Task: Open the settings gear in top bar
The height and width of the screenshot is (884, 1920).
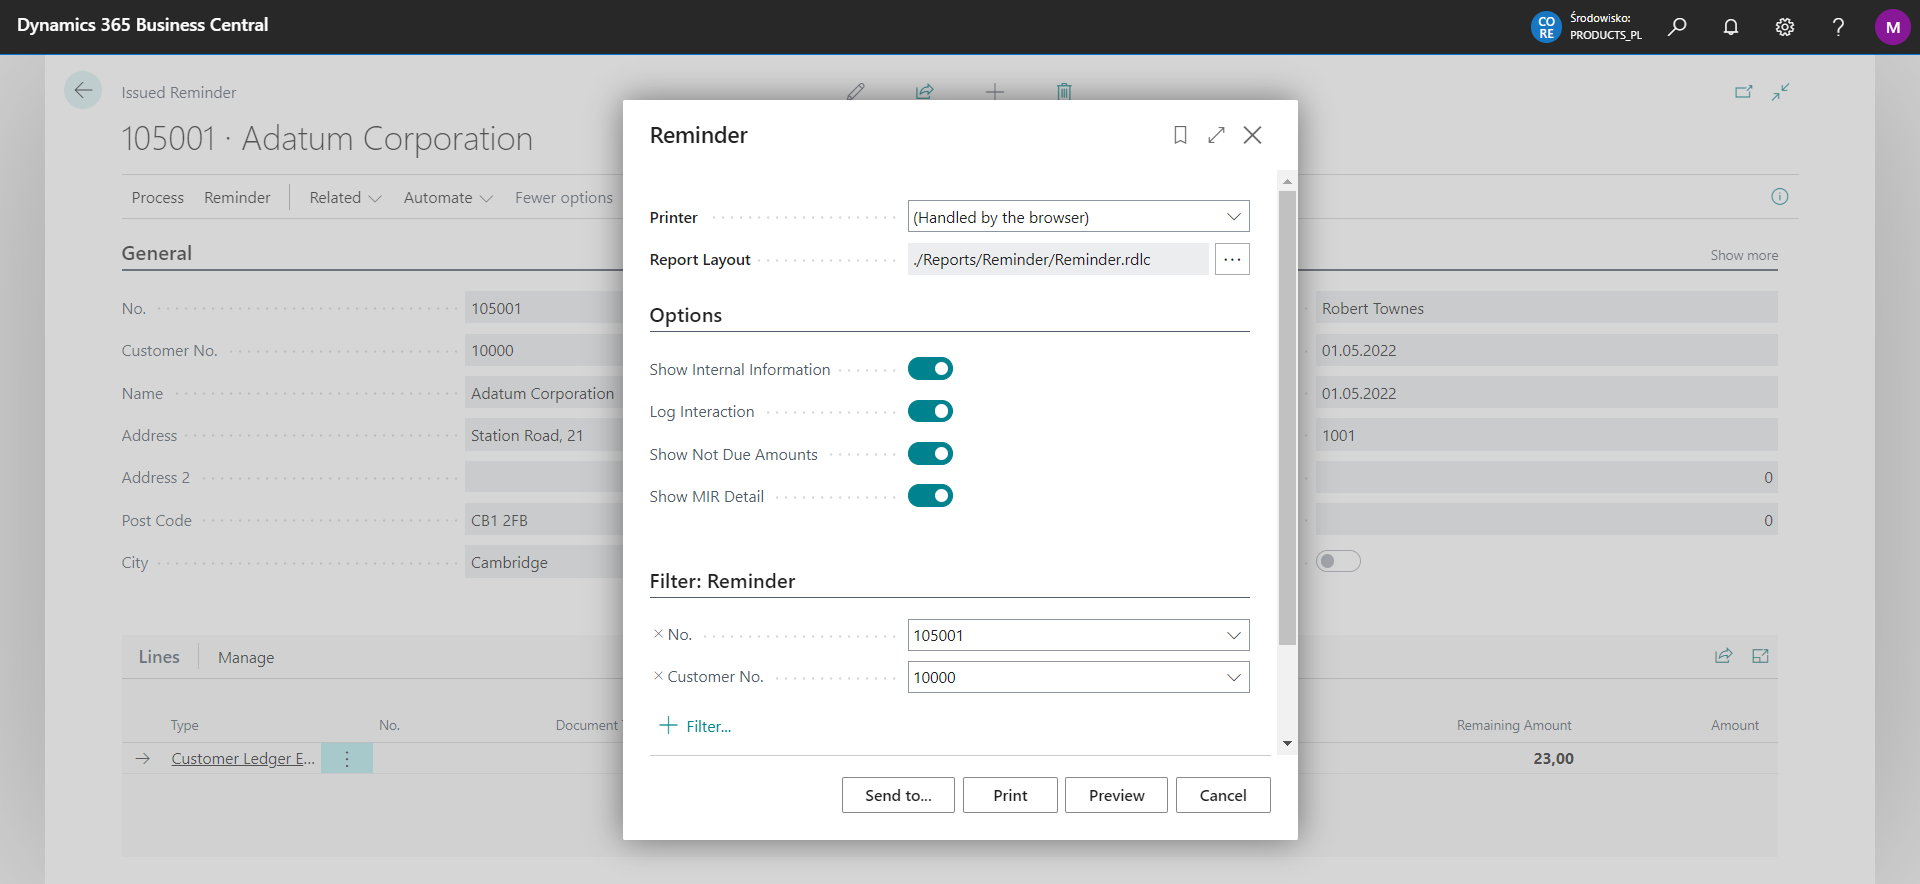Action: pyautogui.click(x=1785, y=27)
